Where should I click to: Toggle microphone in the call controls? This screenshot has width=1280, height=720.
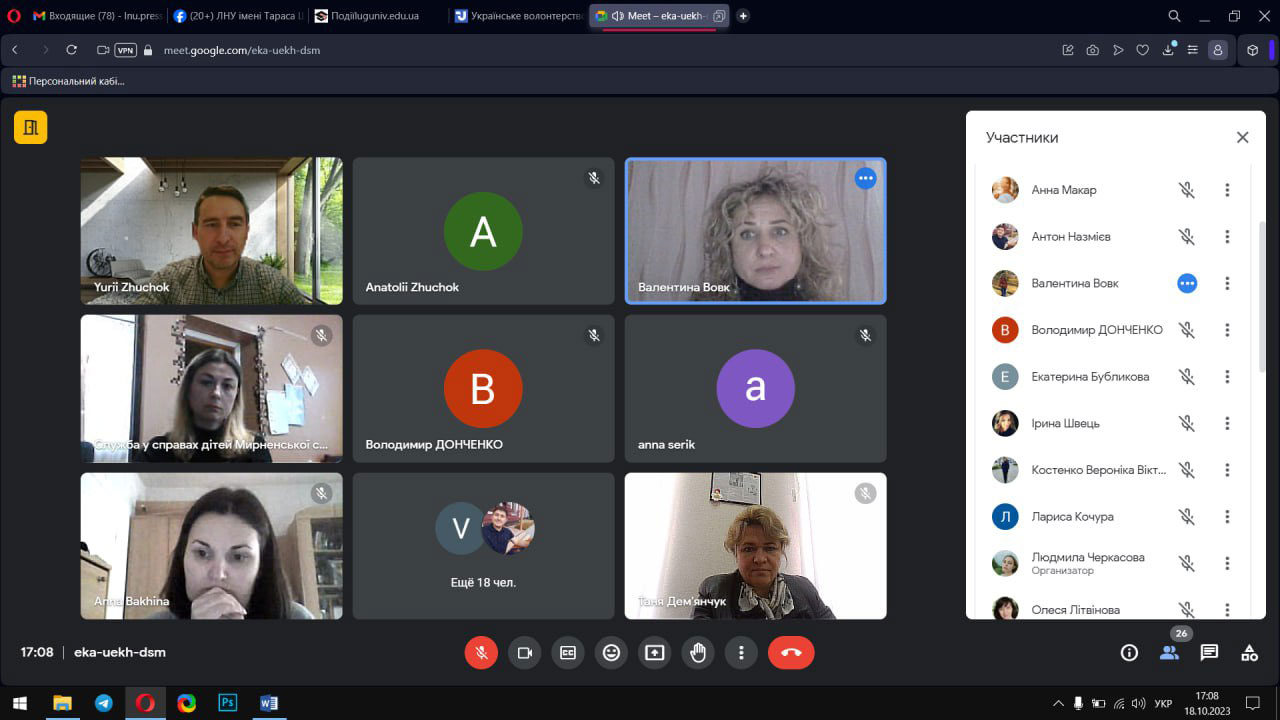[x=481, y=653]
